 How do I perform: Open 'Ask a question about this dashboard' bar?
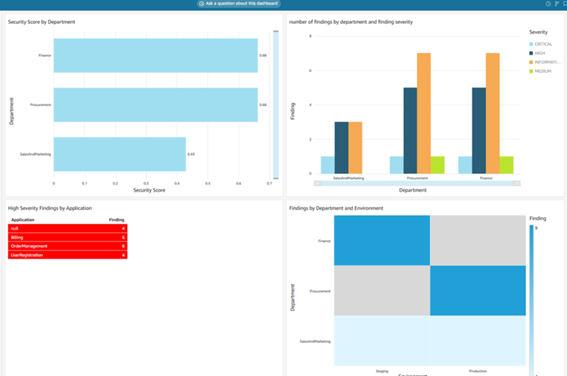point(239,4)
